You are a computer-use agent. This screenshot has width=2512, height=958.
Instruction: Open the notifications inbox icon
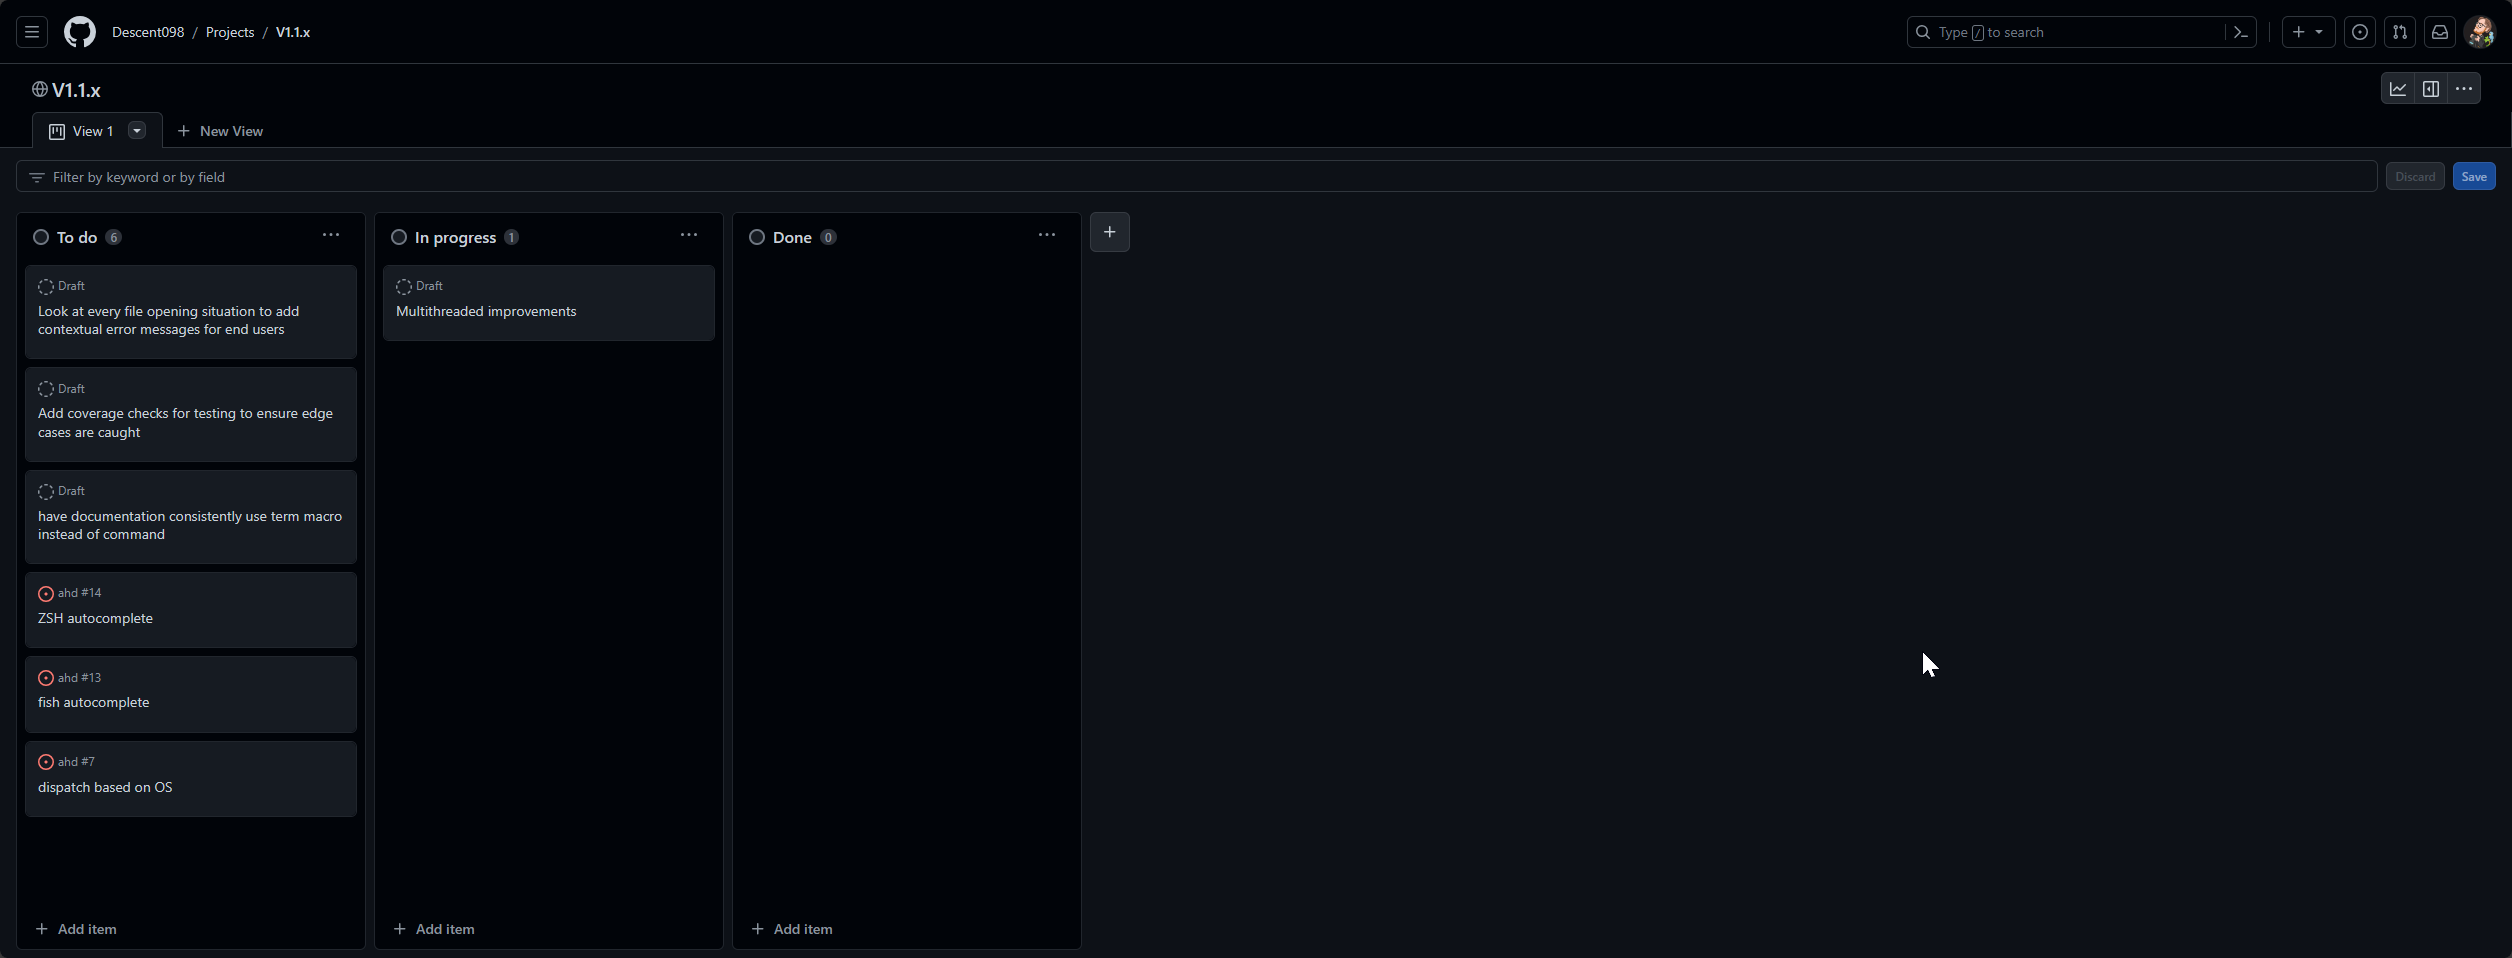click(2440, 32)
